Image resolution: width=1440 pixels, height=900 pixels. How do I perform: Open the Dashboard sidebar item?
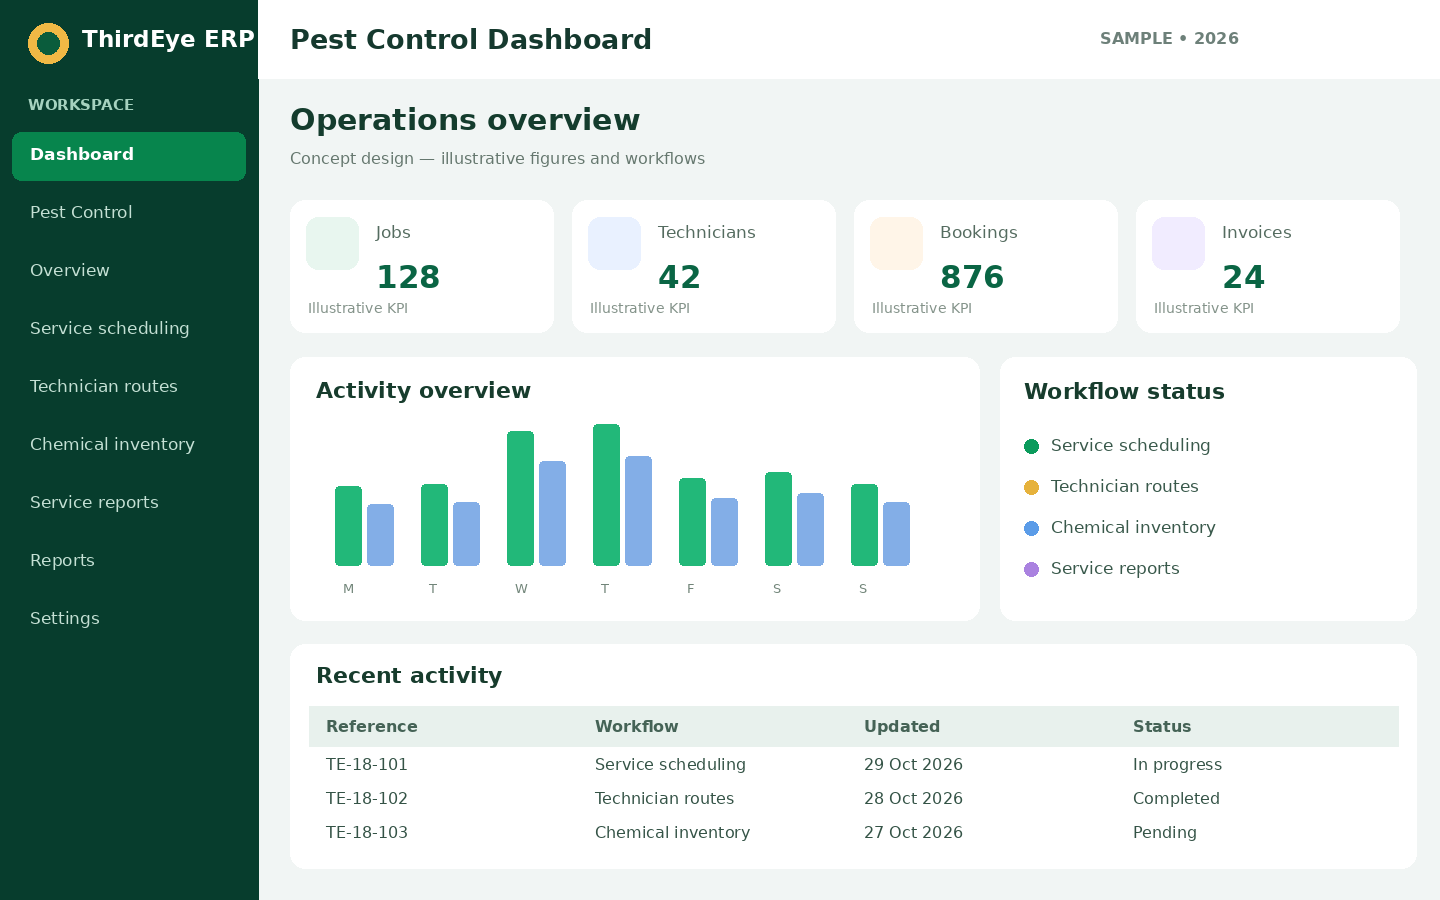(x=129, y=156)
